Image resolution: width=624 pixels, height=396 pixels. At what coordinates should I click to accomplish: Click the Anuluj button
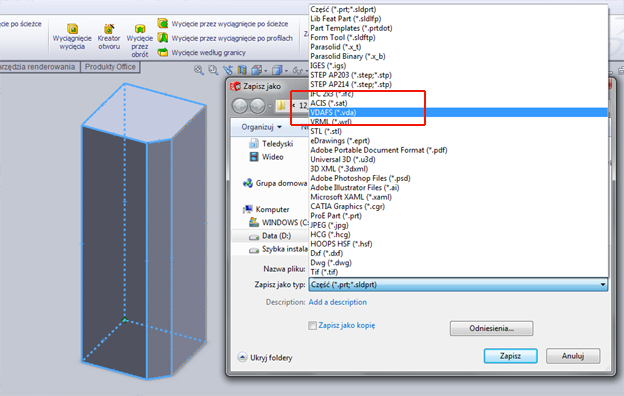(573, 356)
